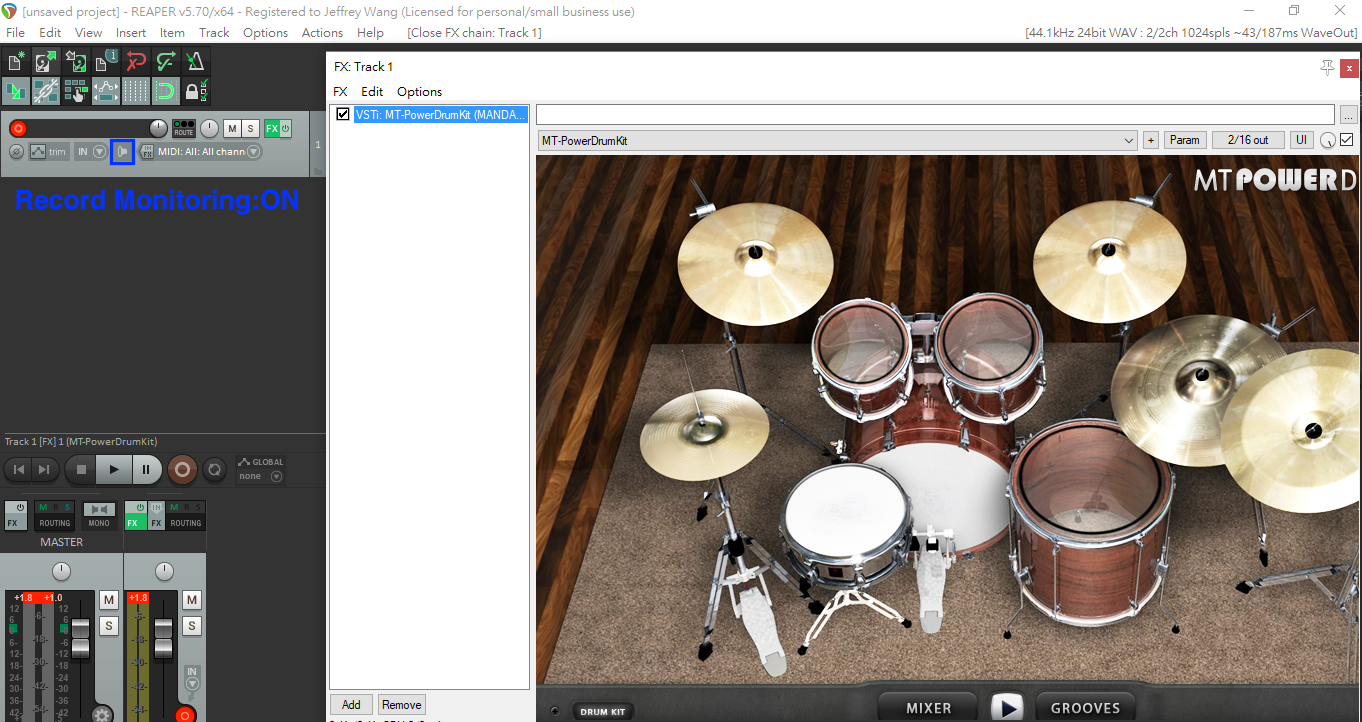Screen dimensions: 1362x722
Task: Toggle the item grouping chain-link icon
Action: [x=45, y=91]
